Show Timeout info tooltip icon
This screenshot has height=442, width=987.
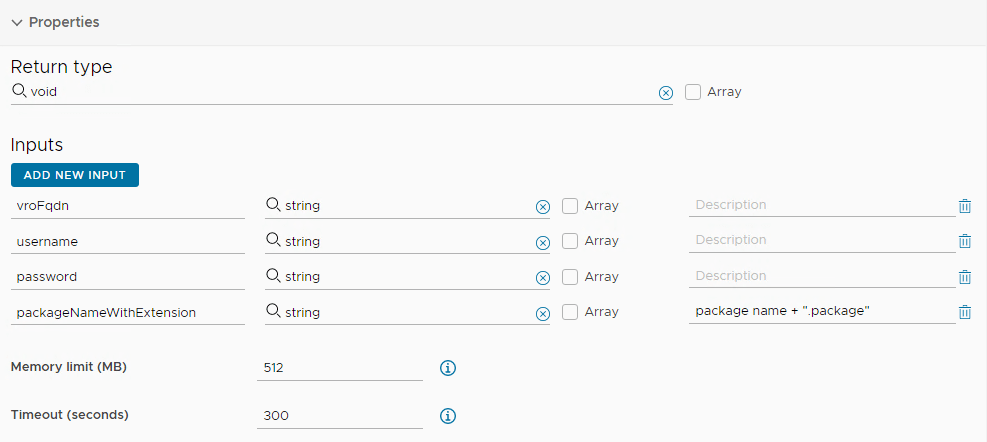448,415
